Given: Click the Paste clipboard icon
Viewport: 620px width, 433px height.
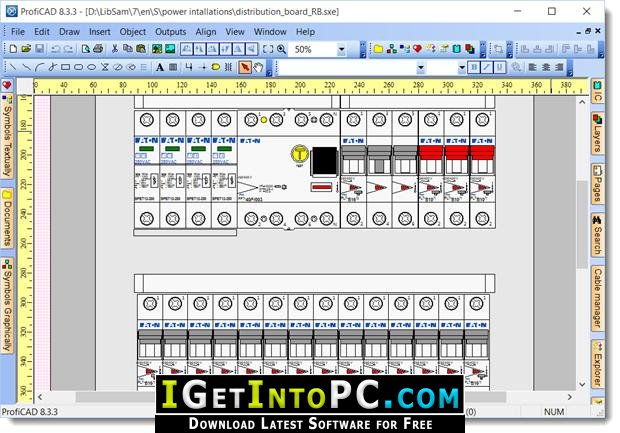Looking at the screenshot, I should (x=140, y=49).
